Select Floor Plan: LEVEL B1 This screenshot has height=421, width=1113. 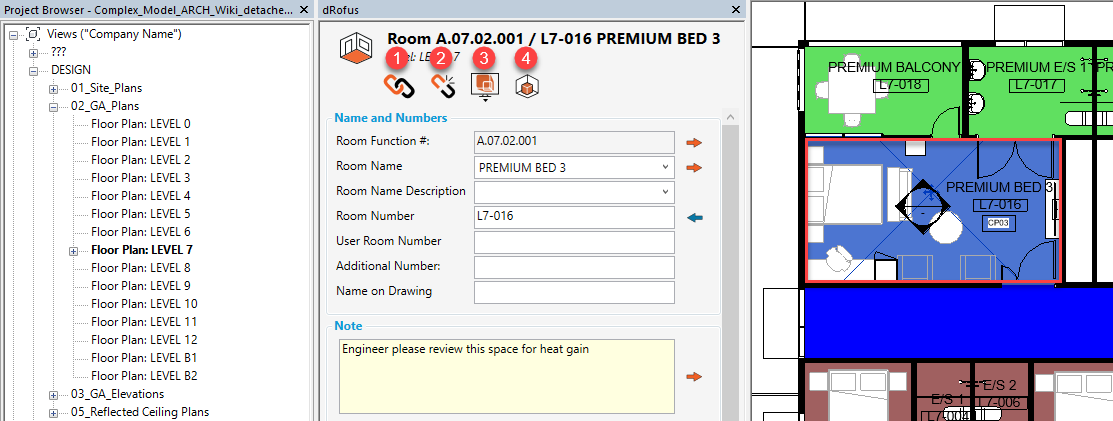[x=144, y=358]
